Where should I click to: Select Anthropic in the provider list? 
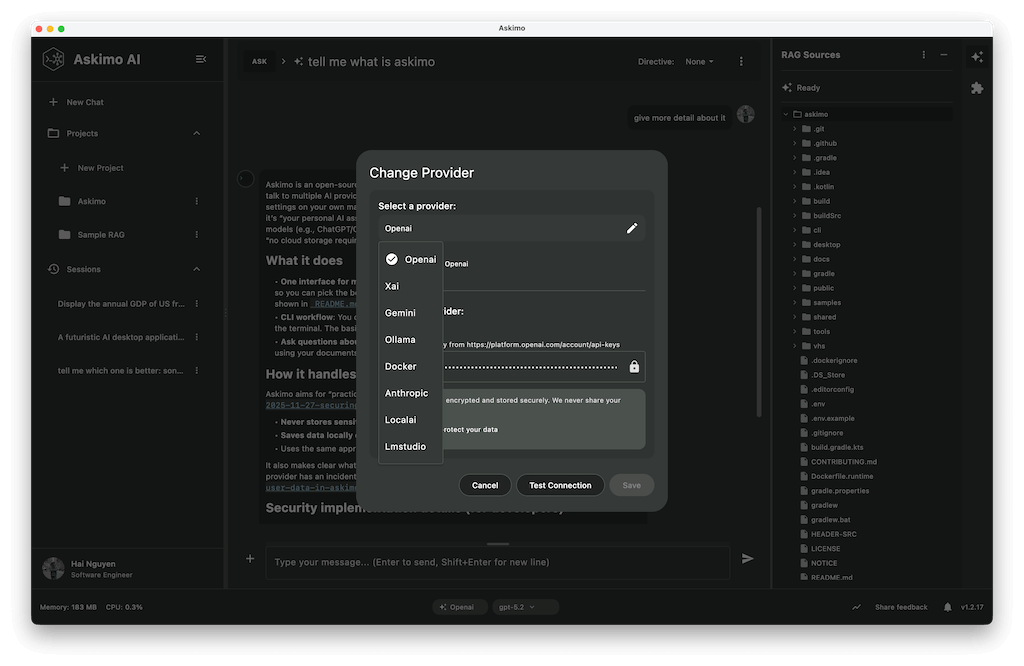point(407,393)
